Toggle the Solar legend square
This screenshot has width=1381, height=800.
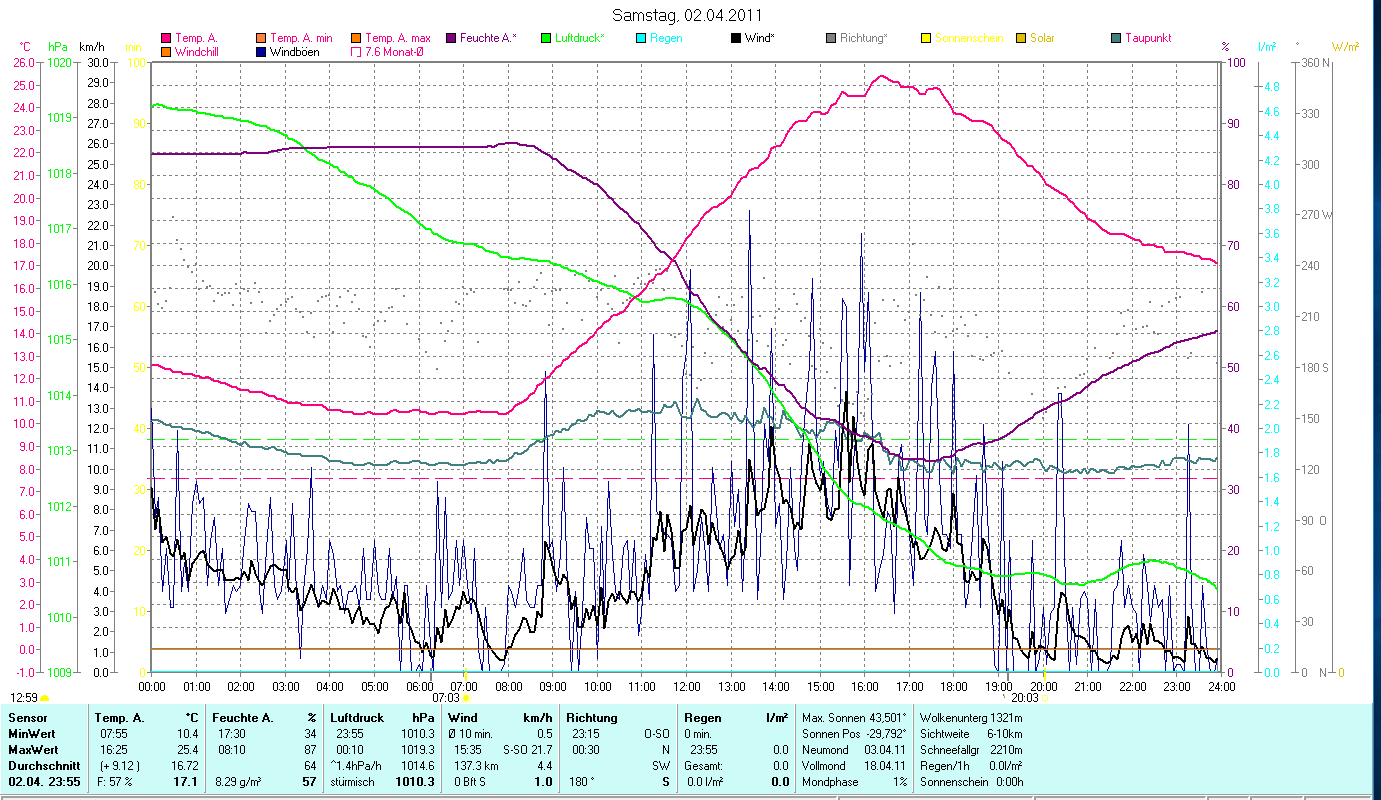click(1021, 38)
